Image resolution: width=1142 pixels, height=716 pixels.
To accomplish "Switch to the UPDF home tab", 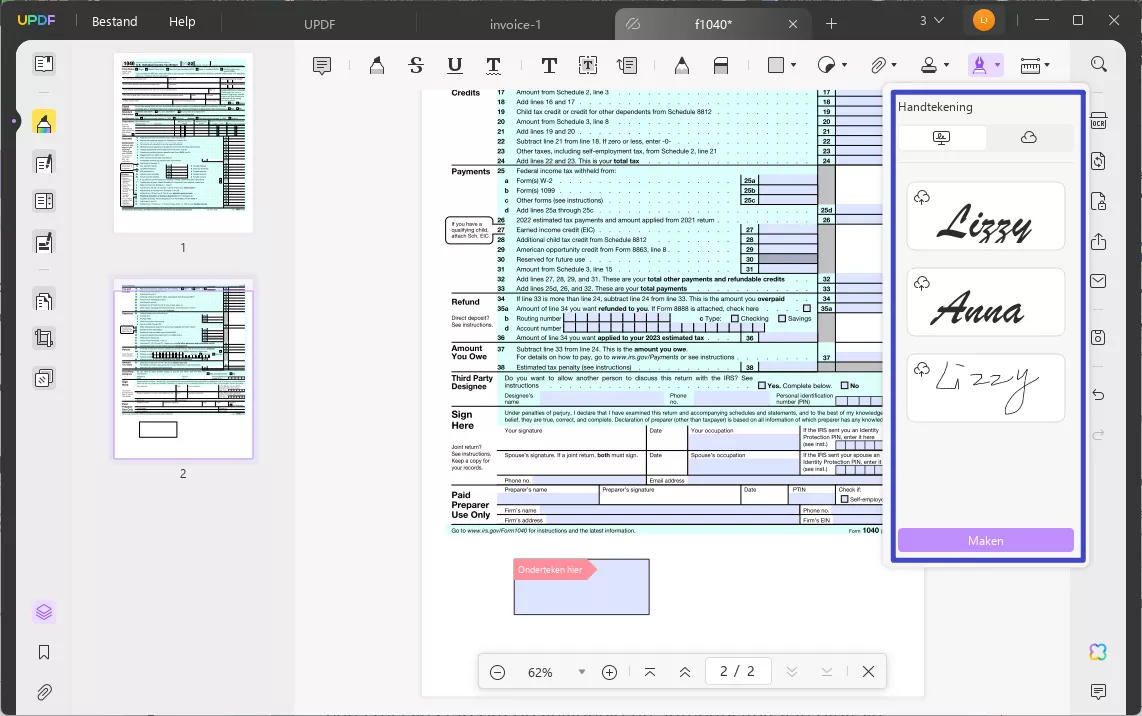I will 320,24.
